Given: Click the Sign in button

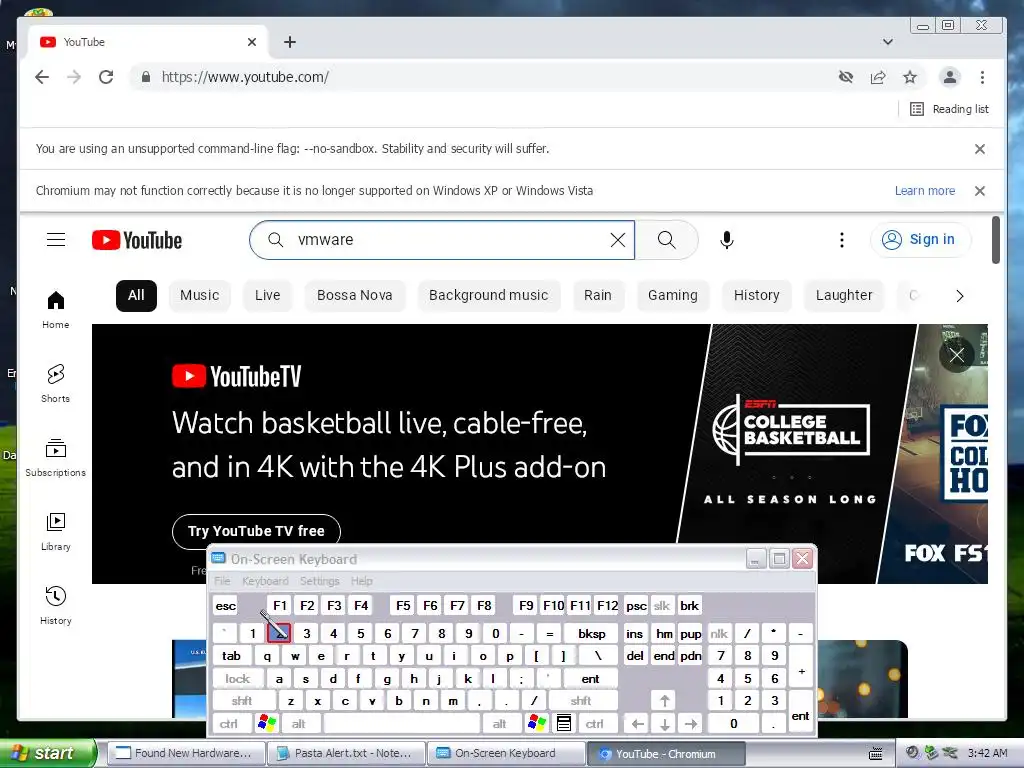Looking at the screenshot, I should point(921,240).
